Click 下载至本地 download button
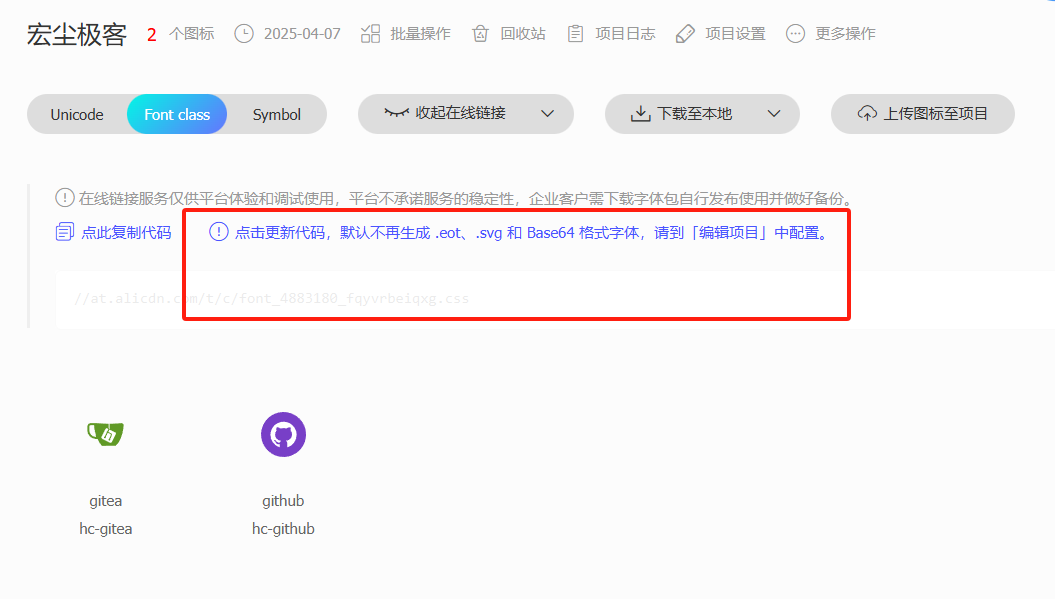The height and width of the screenshot is (599, 1055). click(x=682, y=114)
